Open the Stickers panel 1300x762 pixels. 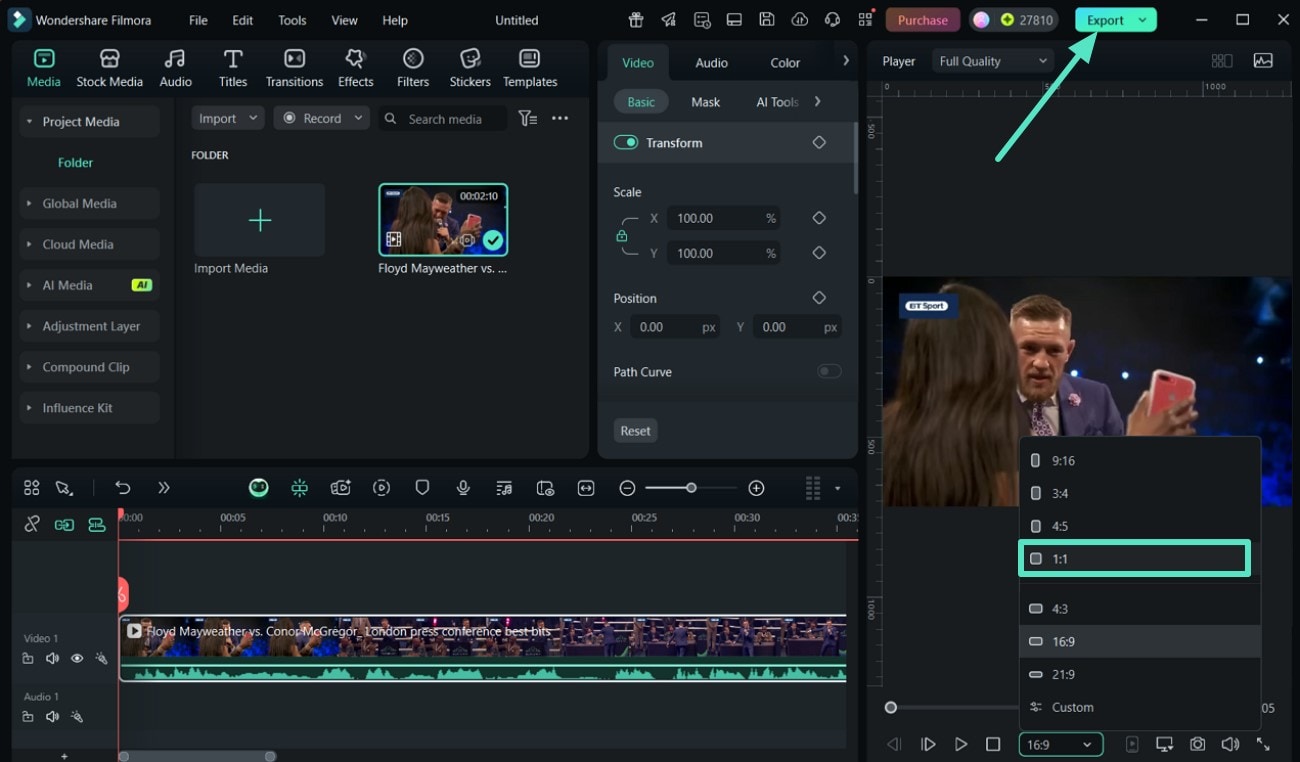pos(470,69)
